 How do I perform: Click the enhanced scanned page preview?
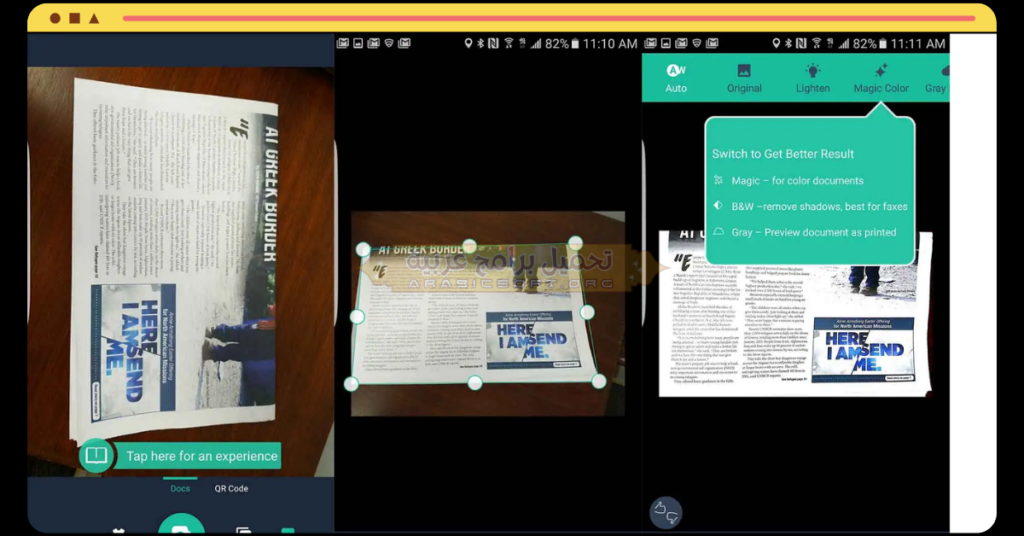point(795,313)
